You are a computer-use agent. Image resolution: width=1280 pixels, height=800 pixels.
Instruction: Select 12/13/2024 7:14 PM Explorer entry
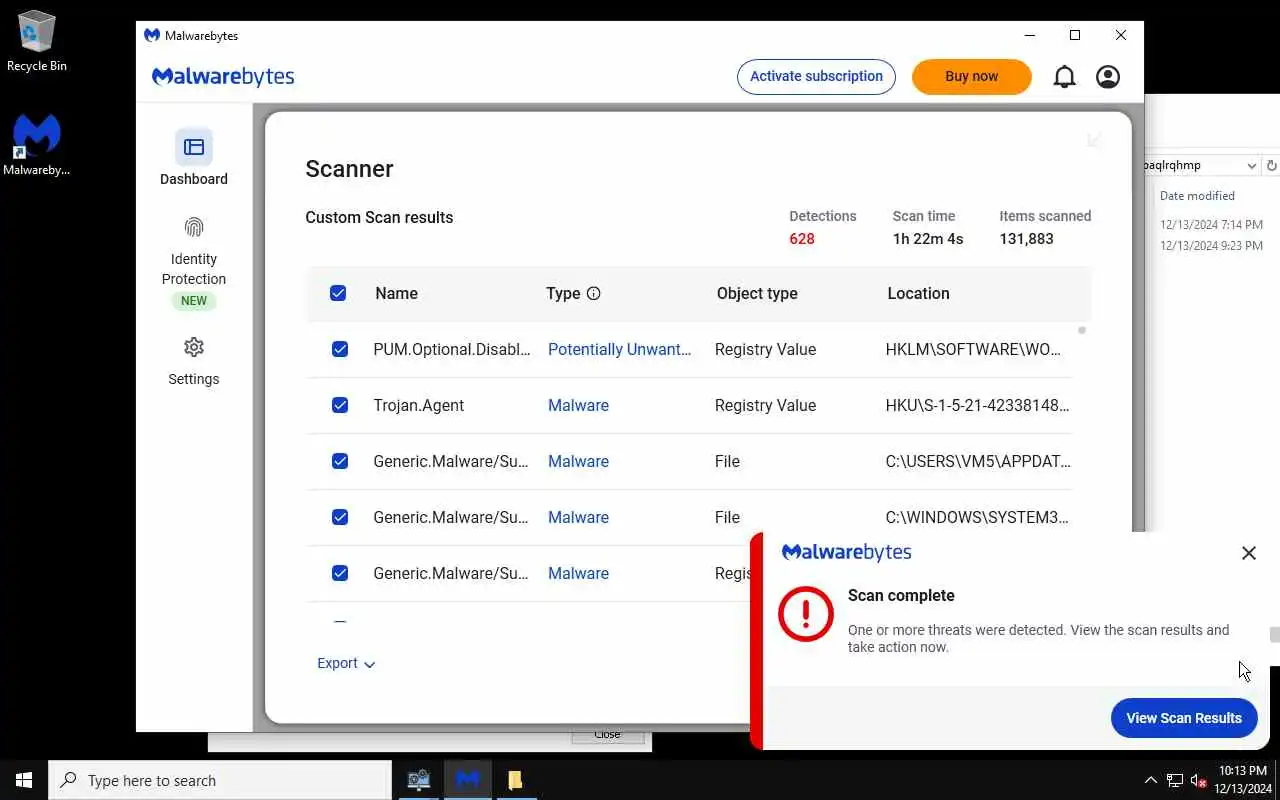[x=1211, y=225]
